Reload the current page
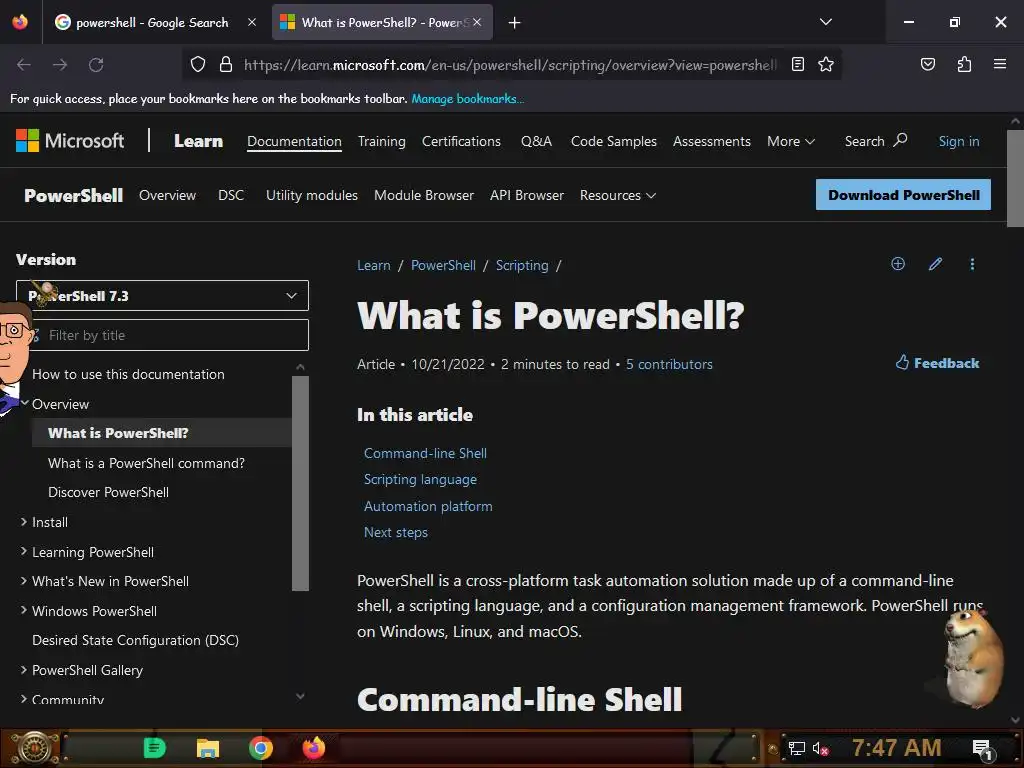The image size is (1024, 768). [96, 65]
